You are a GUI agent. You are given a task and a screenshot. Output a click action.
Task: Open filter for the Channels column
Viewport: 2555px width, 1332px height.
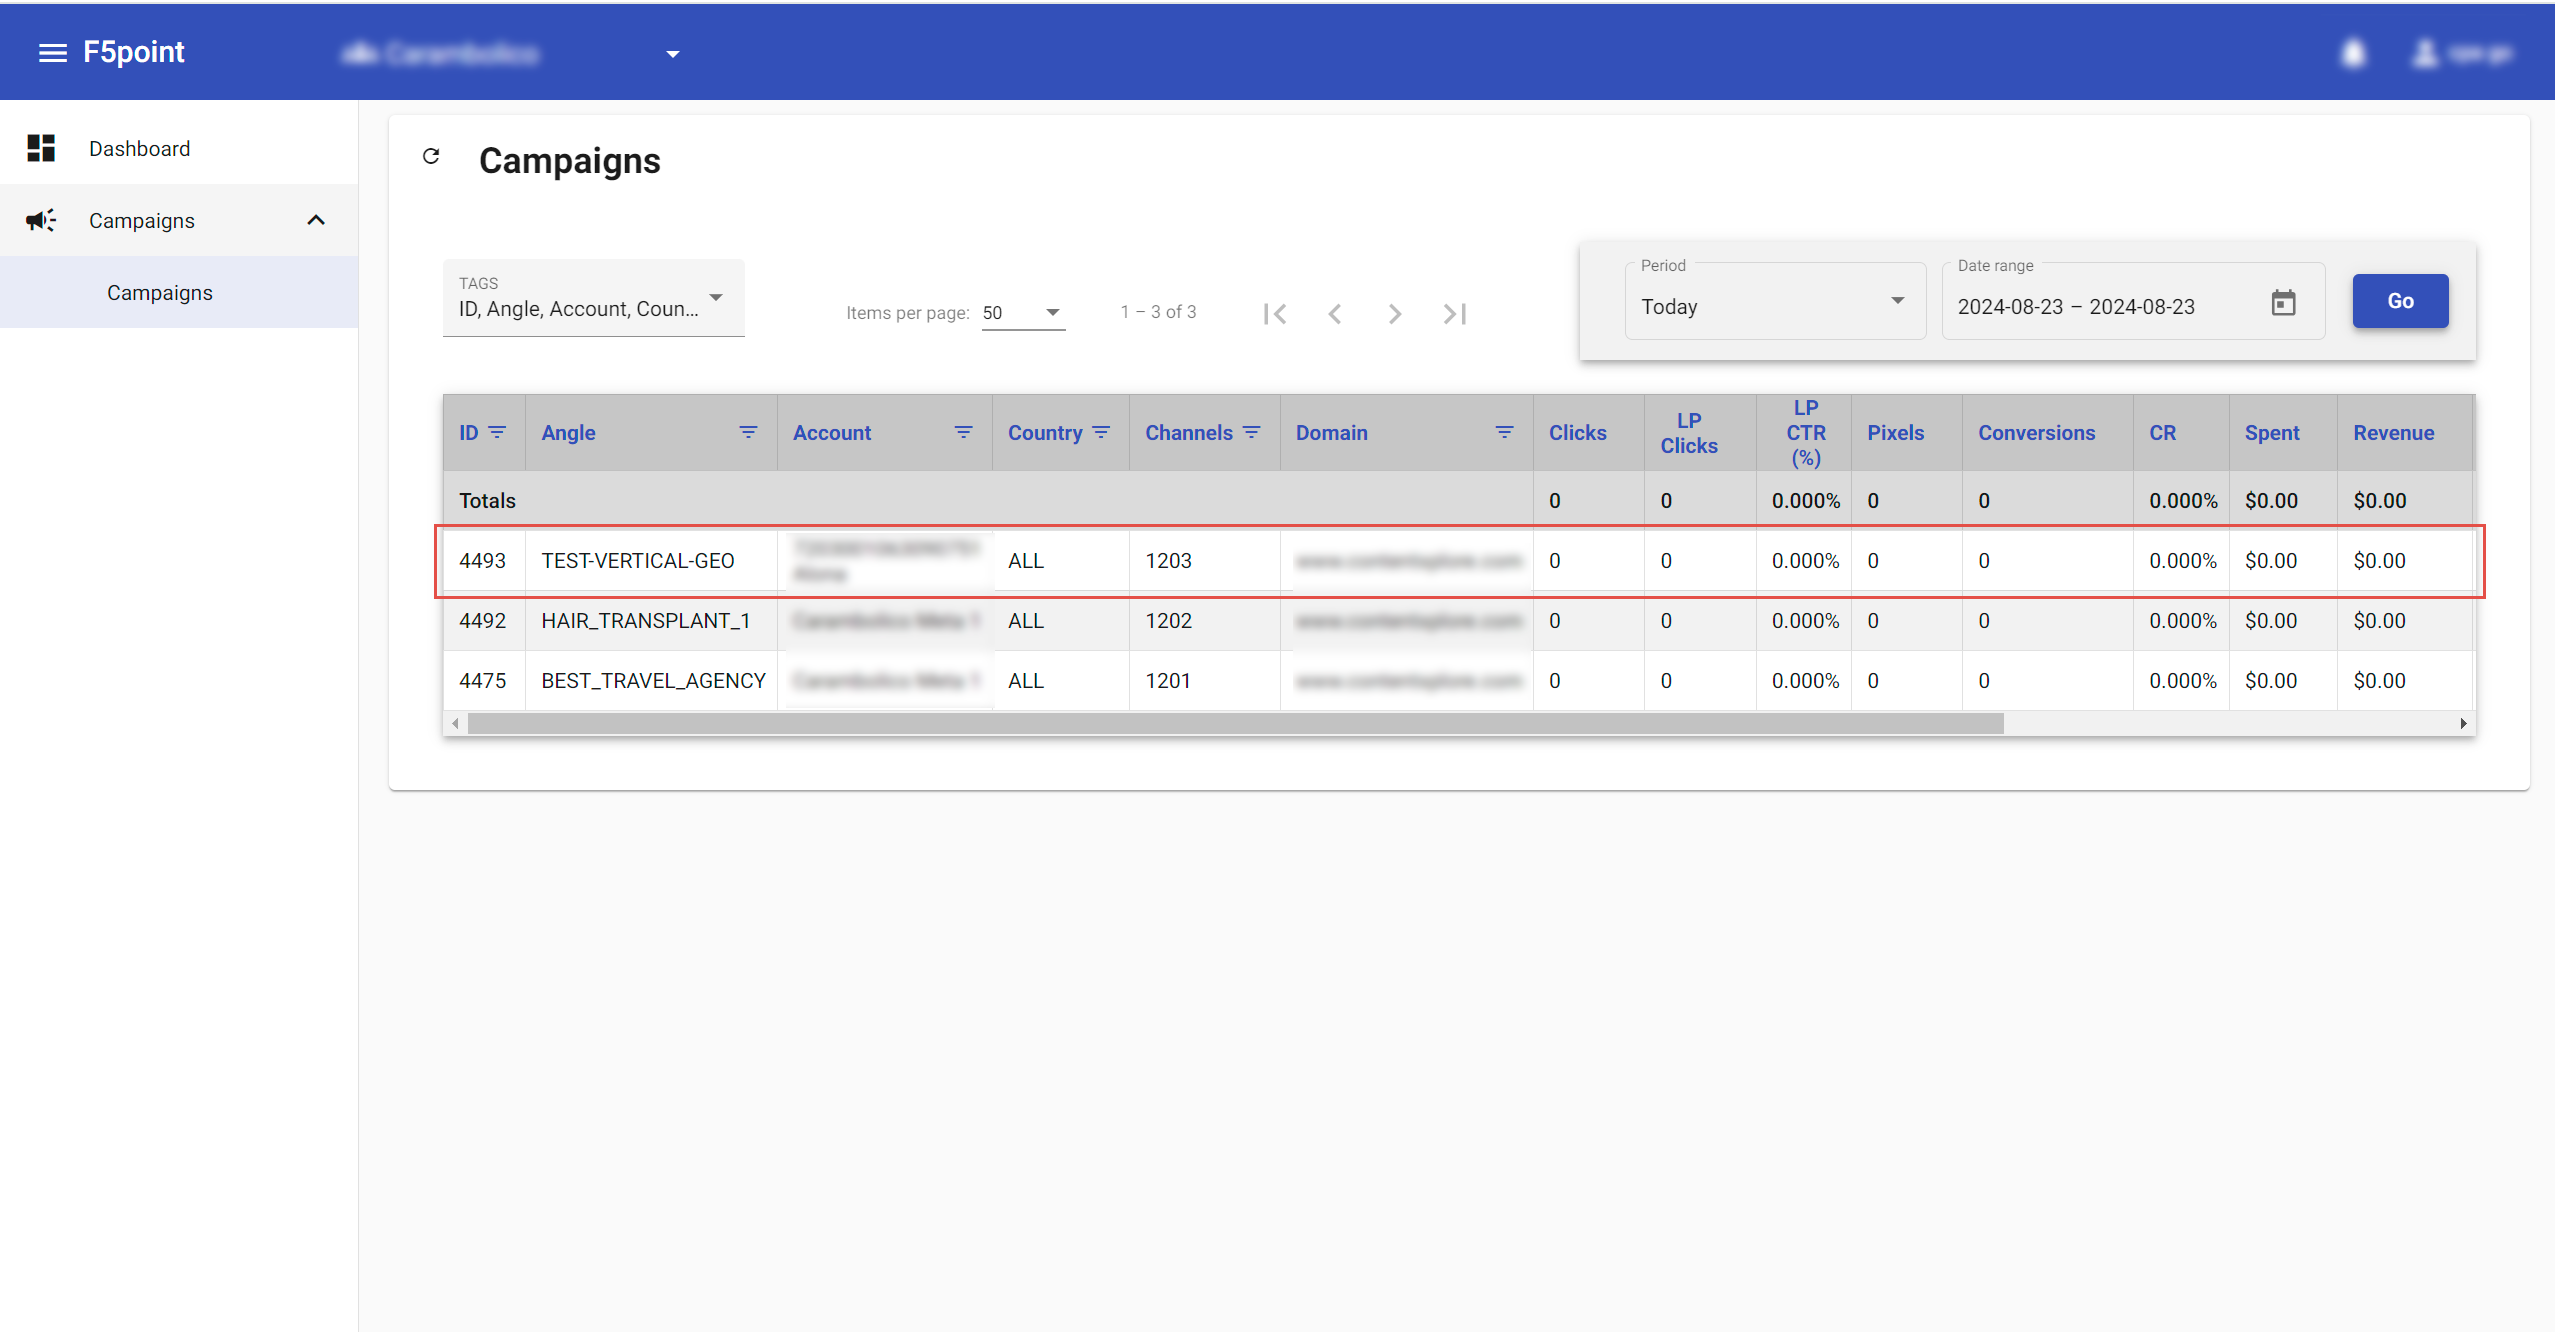(1251, 432)
